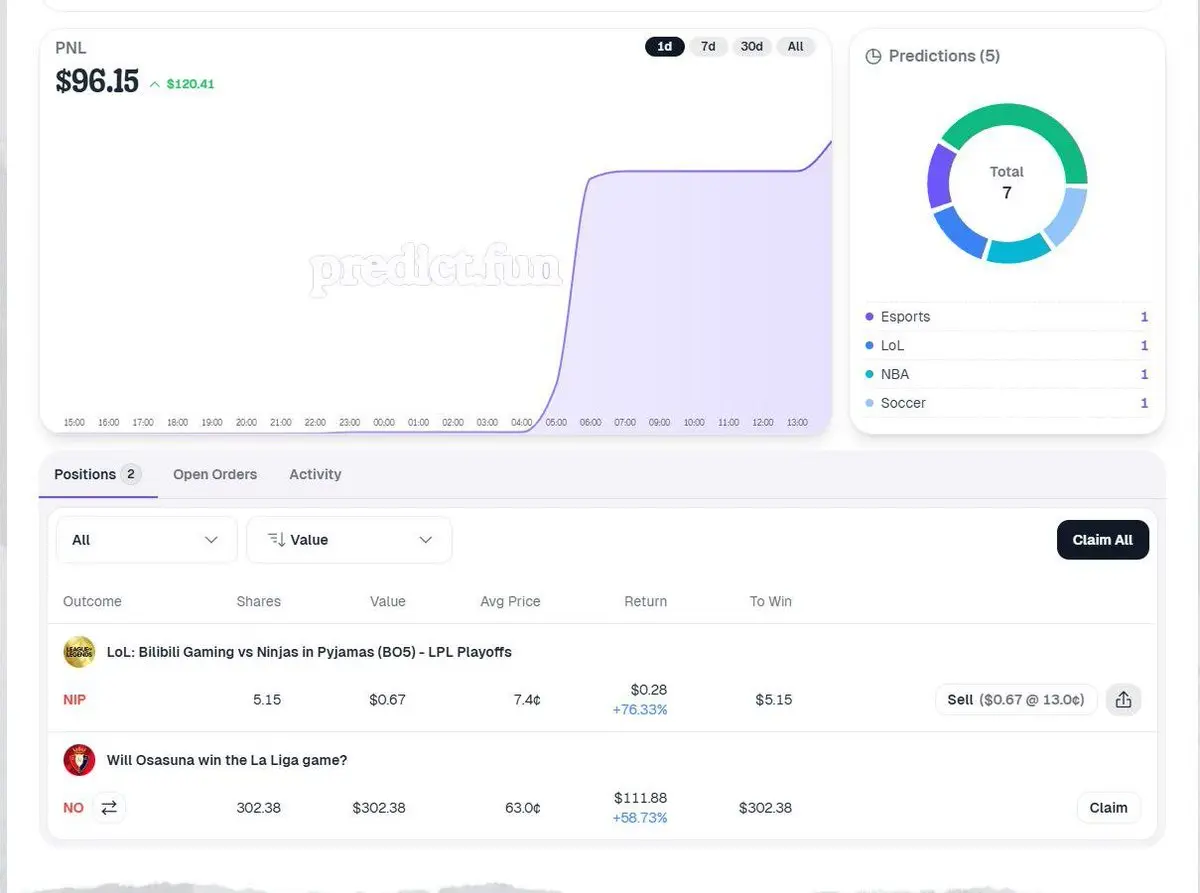Click the Outcome column header
Screen dimensions: 1200x893
point(92,602)
